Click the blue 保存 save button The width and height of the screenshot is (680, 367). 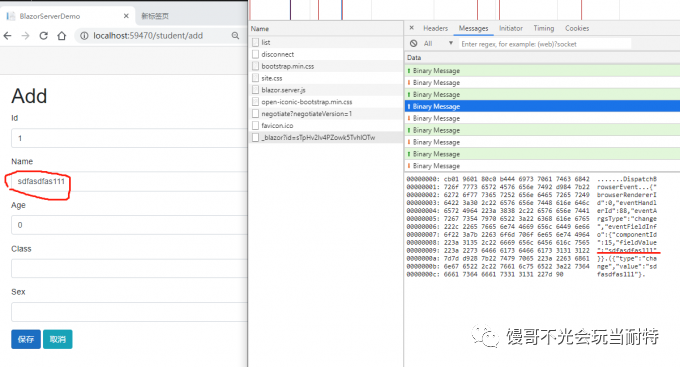[26, 339]
